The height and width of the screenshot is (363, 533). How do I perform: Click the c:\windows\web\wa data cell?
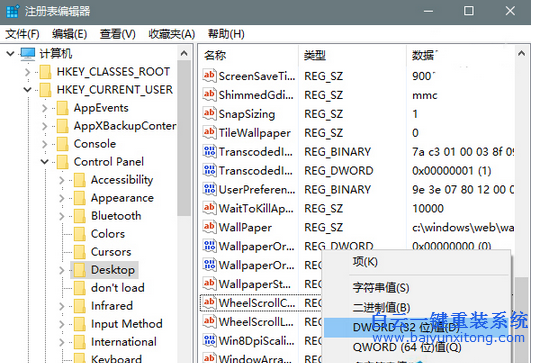(463, 227)
